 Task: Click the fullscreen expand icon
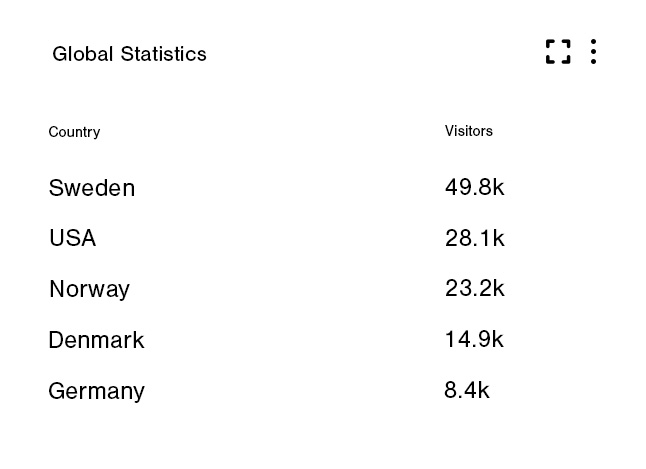[558, 52]
